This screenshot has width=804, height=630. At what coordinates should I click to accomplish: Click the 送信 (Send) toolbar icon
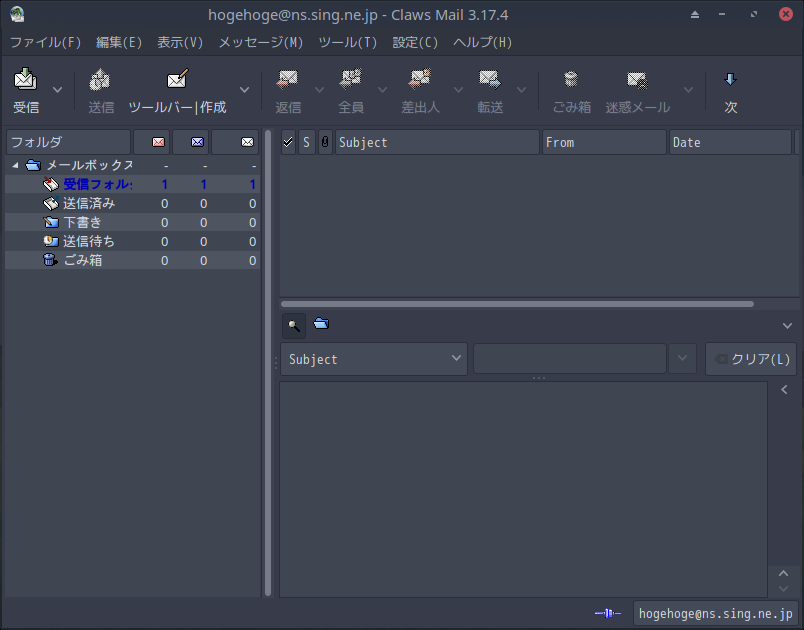(x=100, y=79)
